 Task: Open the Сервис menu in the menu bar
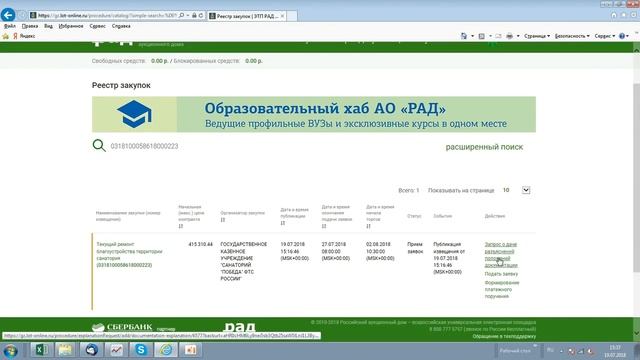pos(97,26)
